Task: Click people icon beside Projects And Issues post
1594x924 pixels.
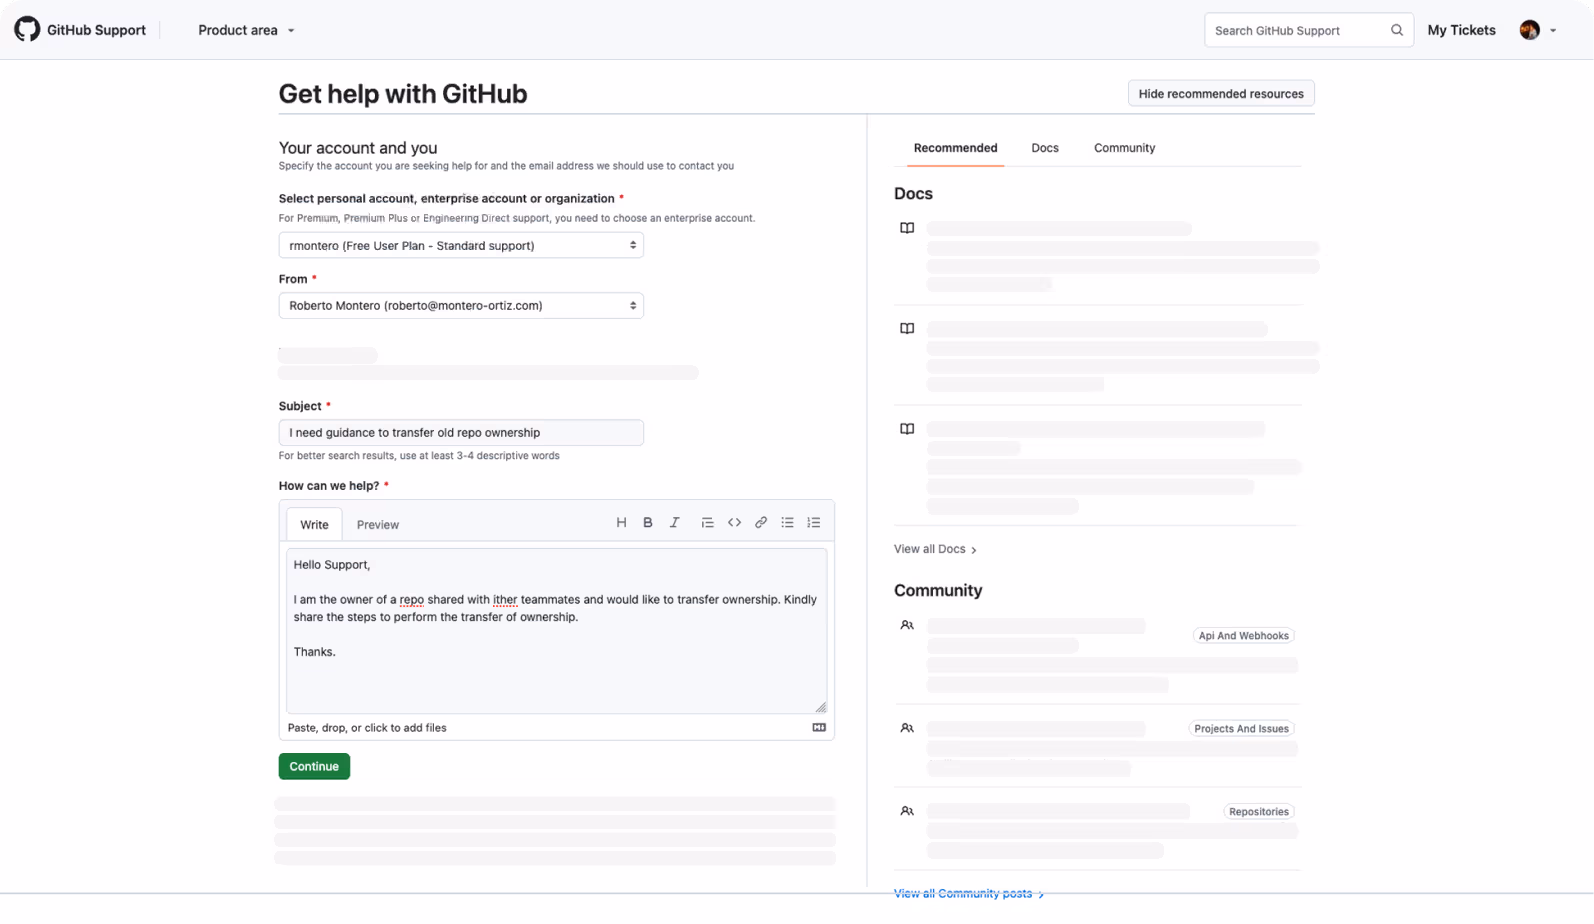Action: click(907, 729)
